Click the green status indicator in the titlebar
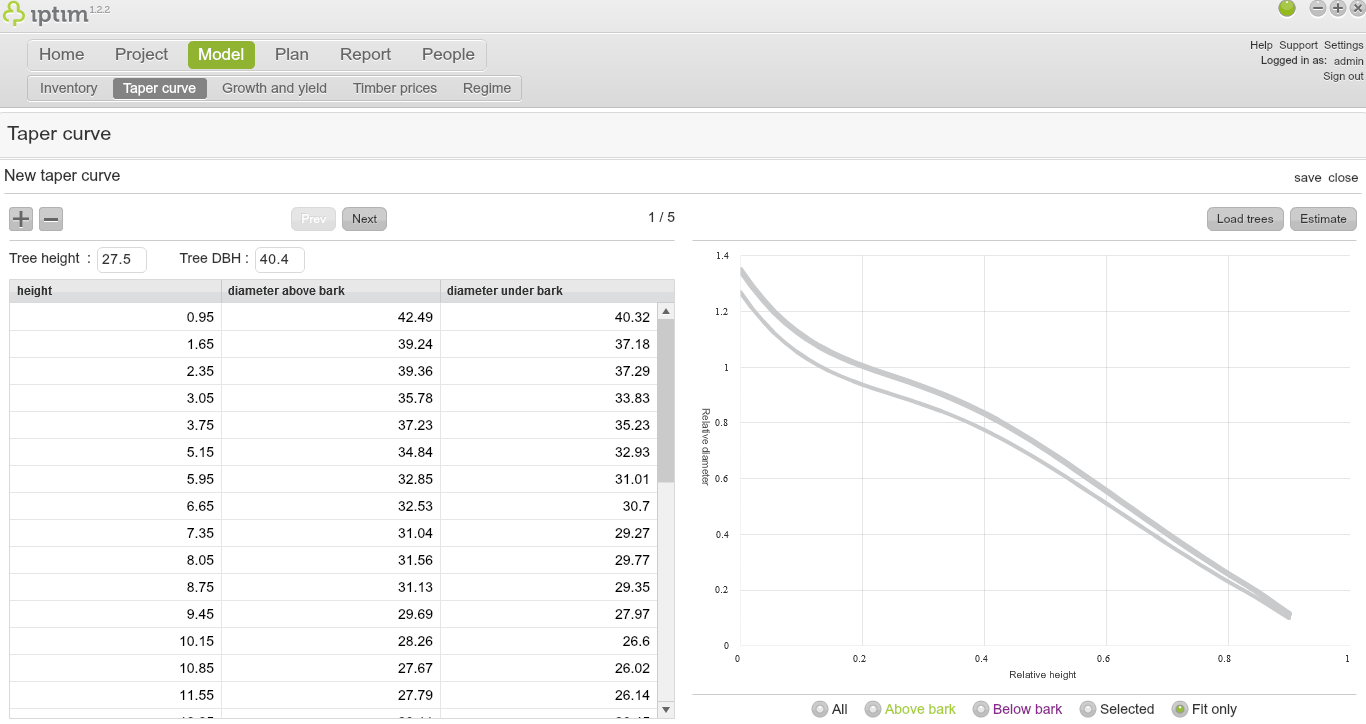Image resolution: width=1366 pixels, height=724 pixels. [1287, 9]
